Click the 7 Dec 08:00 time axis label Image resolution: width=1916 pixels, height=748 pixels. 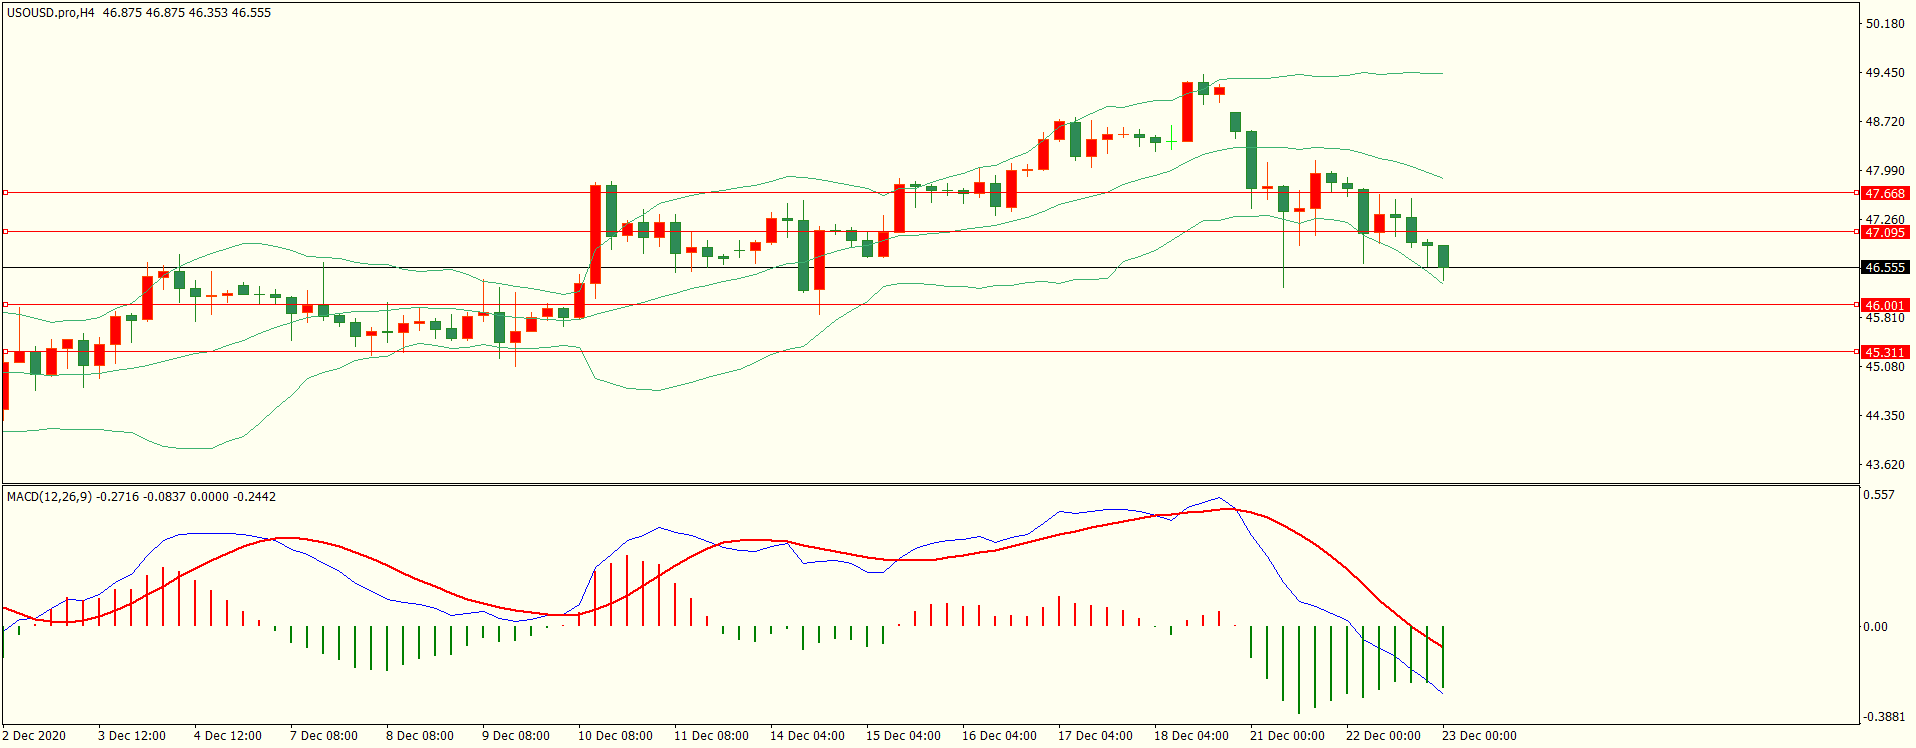pos(324,736)
